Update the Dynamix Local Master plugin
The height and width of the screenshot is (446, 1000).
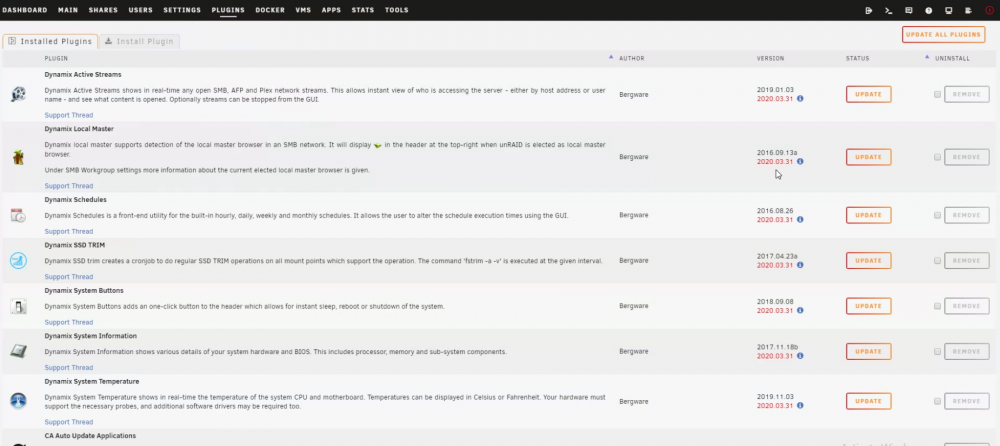(869, 157)
